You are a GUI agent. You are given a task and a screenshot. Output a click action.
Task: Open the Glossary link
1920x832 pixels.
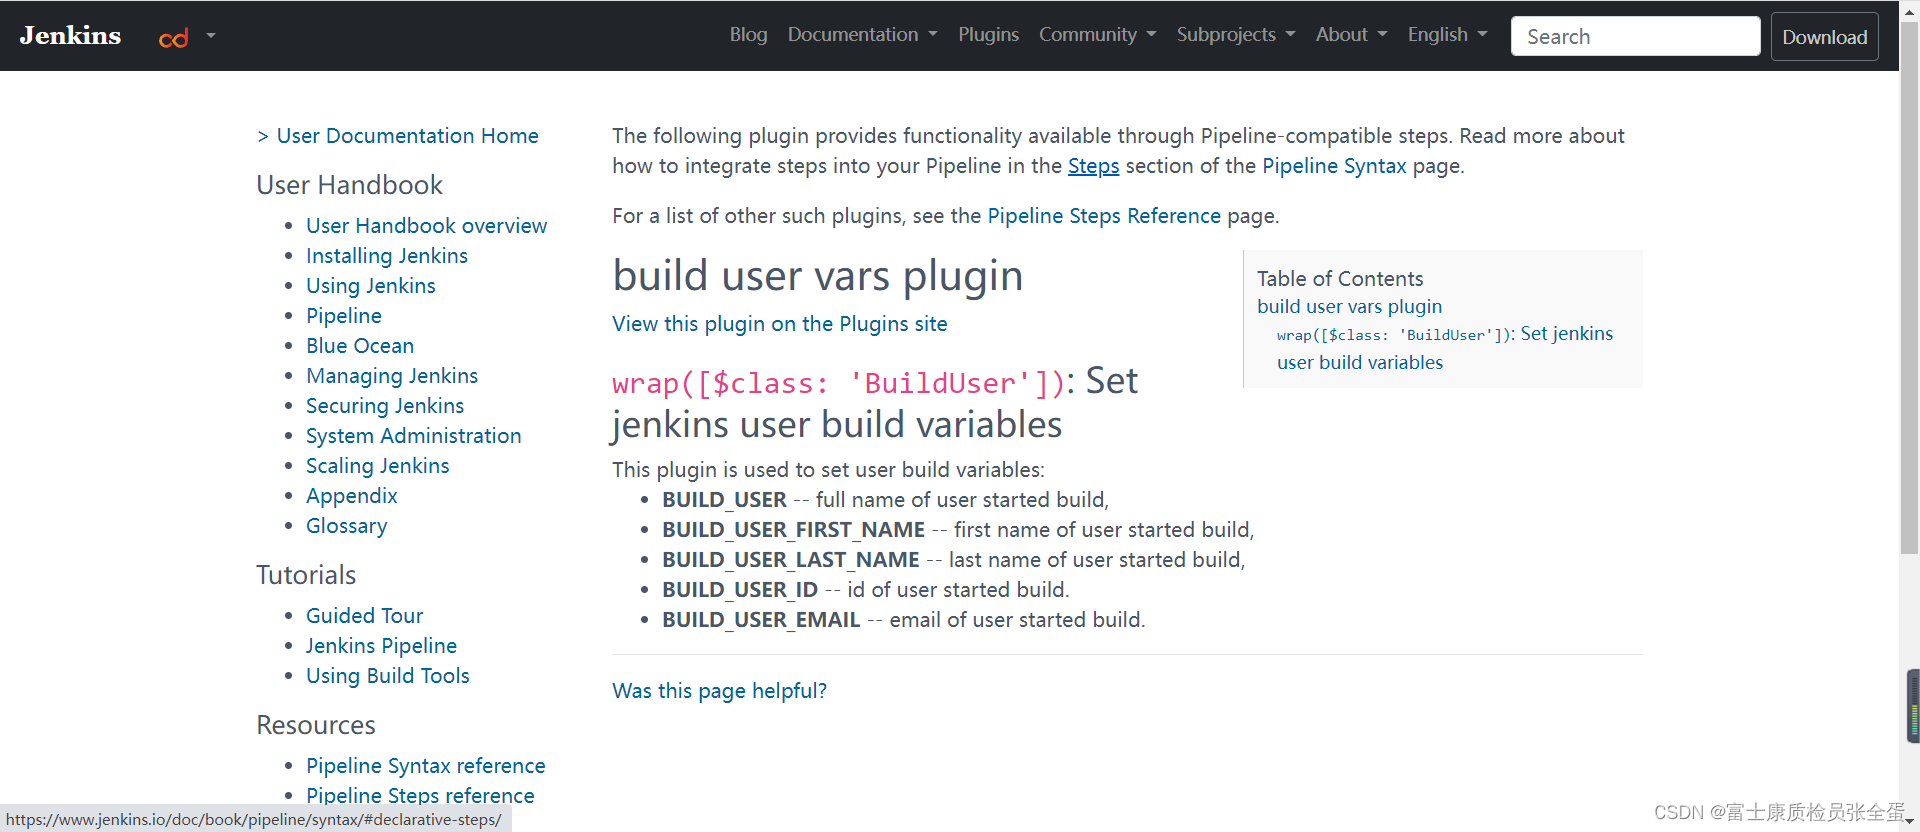(347, 526)
